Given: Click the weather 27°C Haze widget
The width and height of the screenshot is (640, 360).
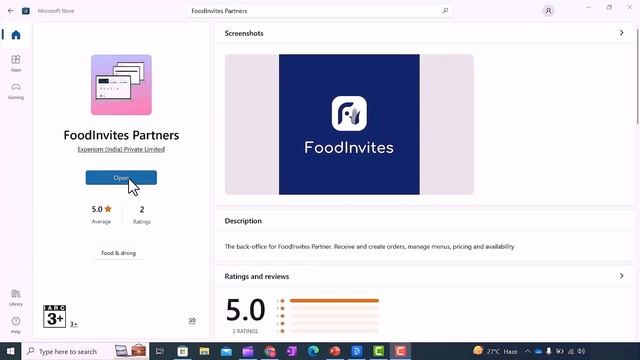Looking at the screenshot, I should coord(495,351).
